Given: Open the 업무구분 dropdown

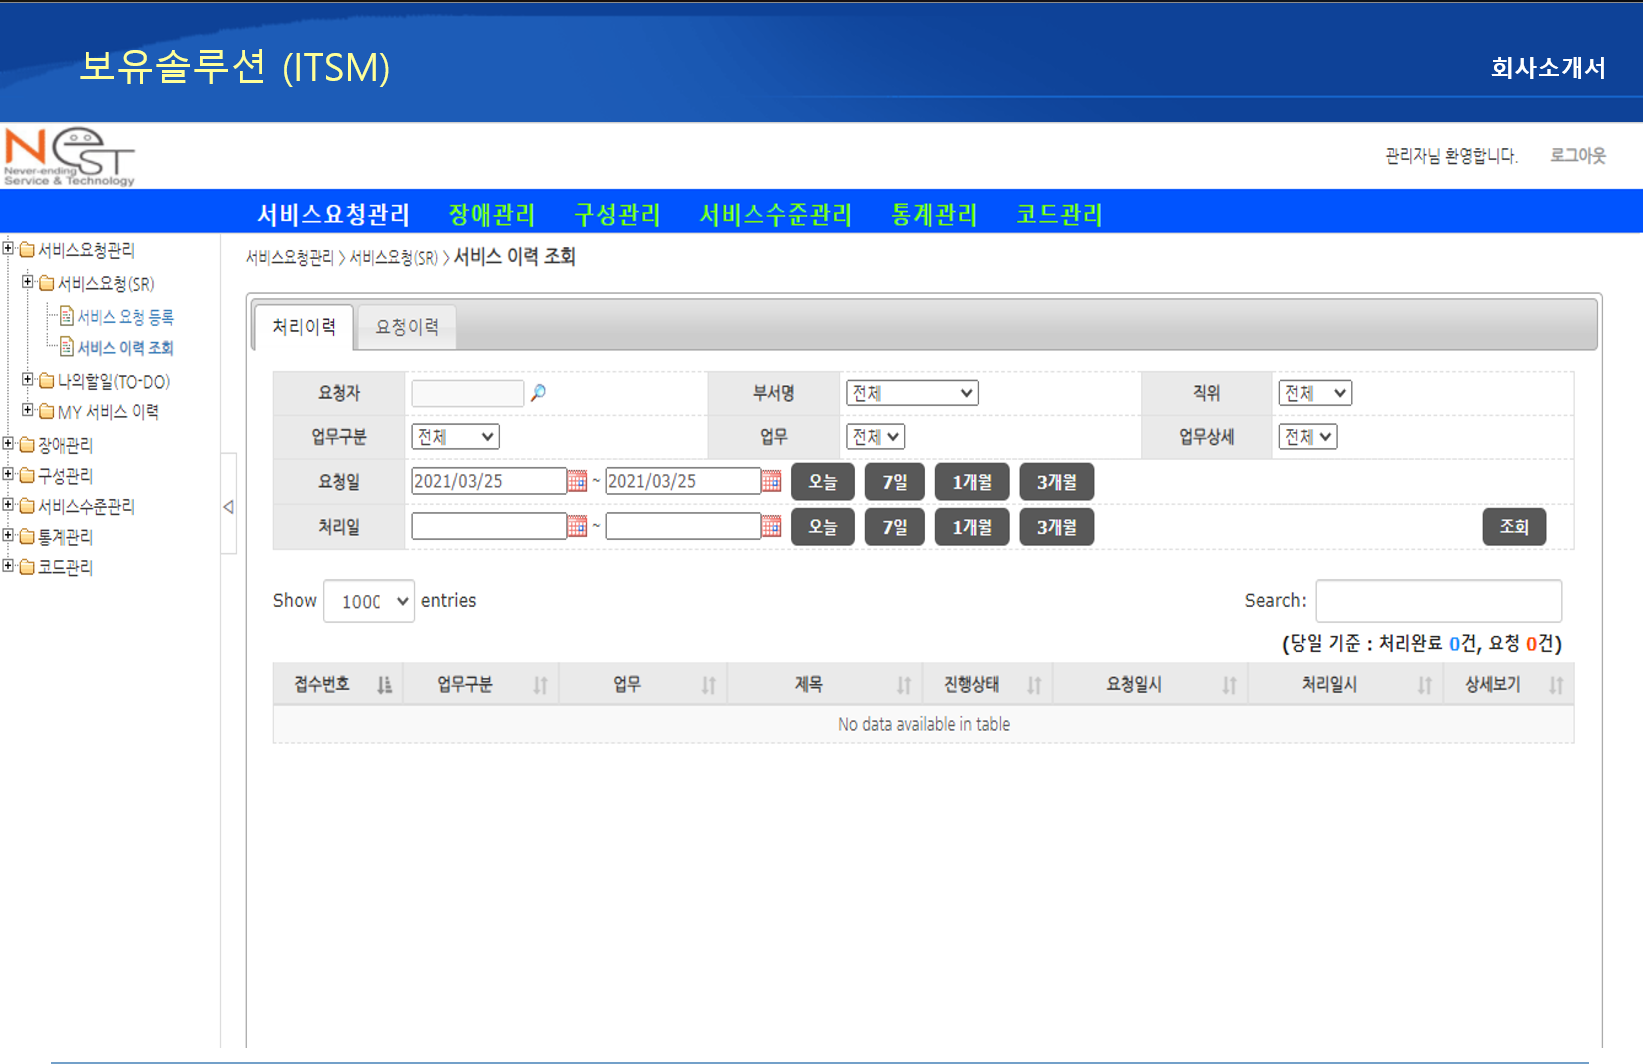Looking at the screenshot, I should tap(455, 437).
